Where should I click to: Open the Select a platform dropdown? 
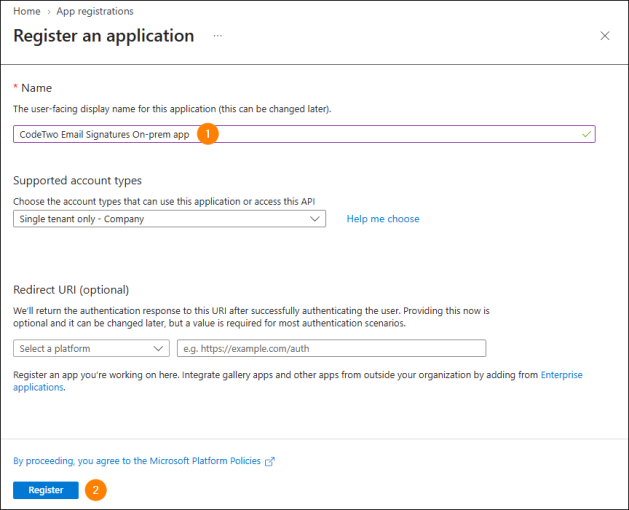pyautogui.click(x=91, y=348)
